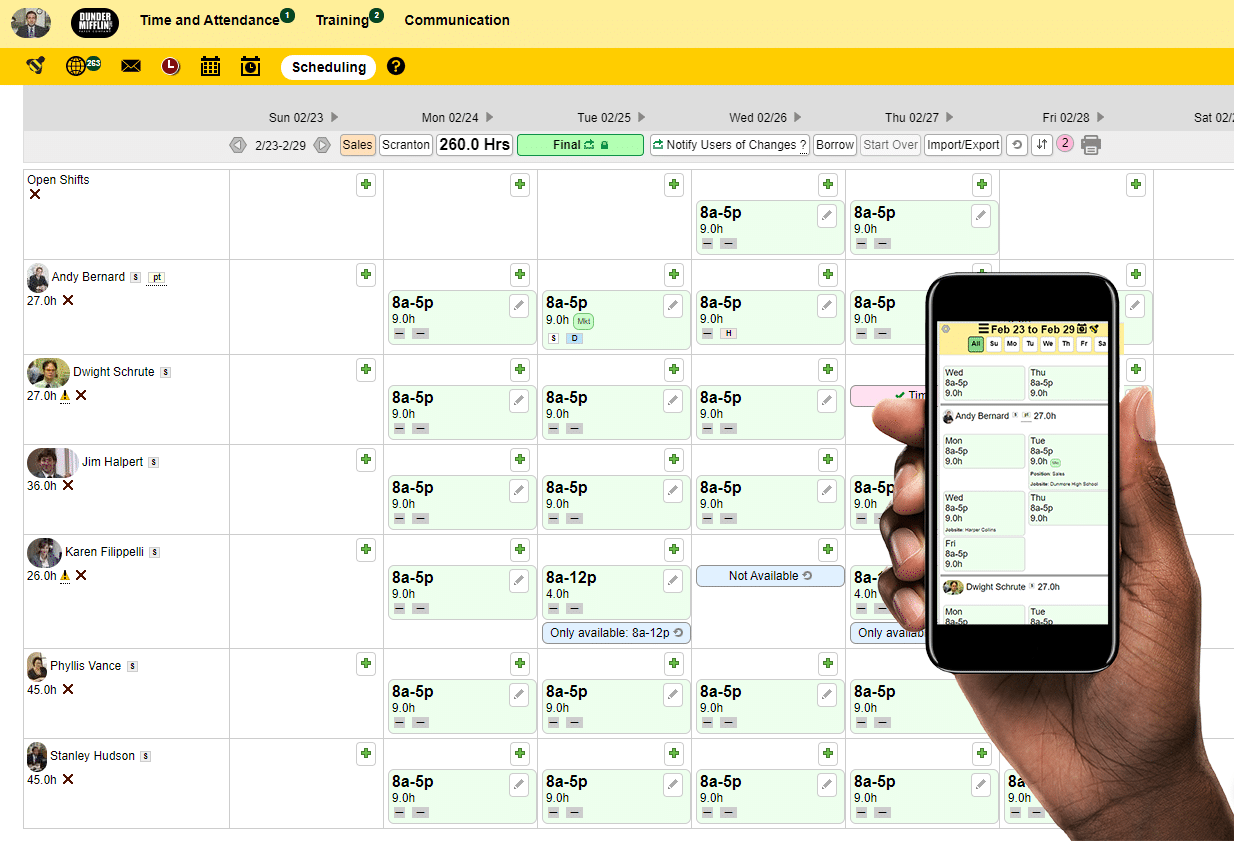Check messages via the envelope icon

131,66
